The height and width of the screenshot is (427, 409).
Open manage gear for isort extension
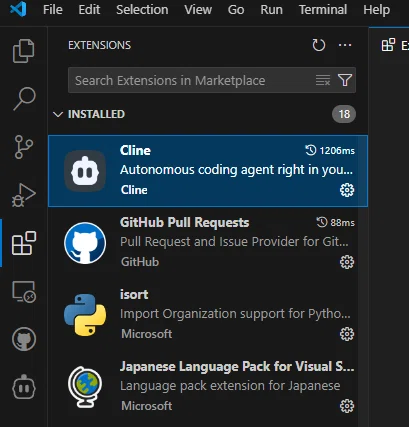(347, 334)
